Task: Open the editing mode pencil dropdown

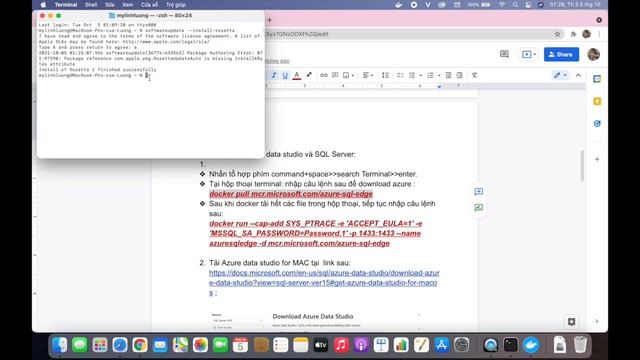Action: point(560,75)
